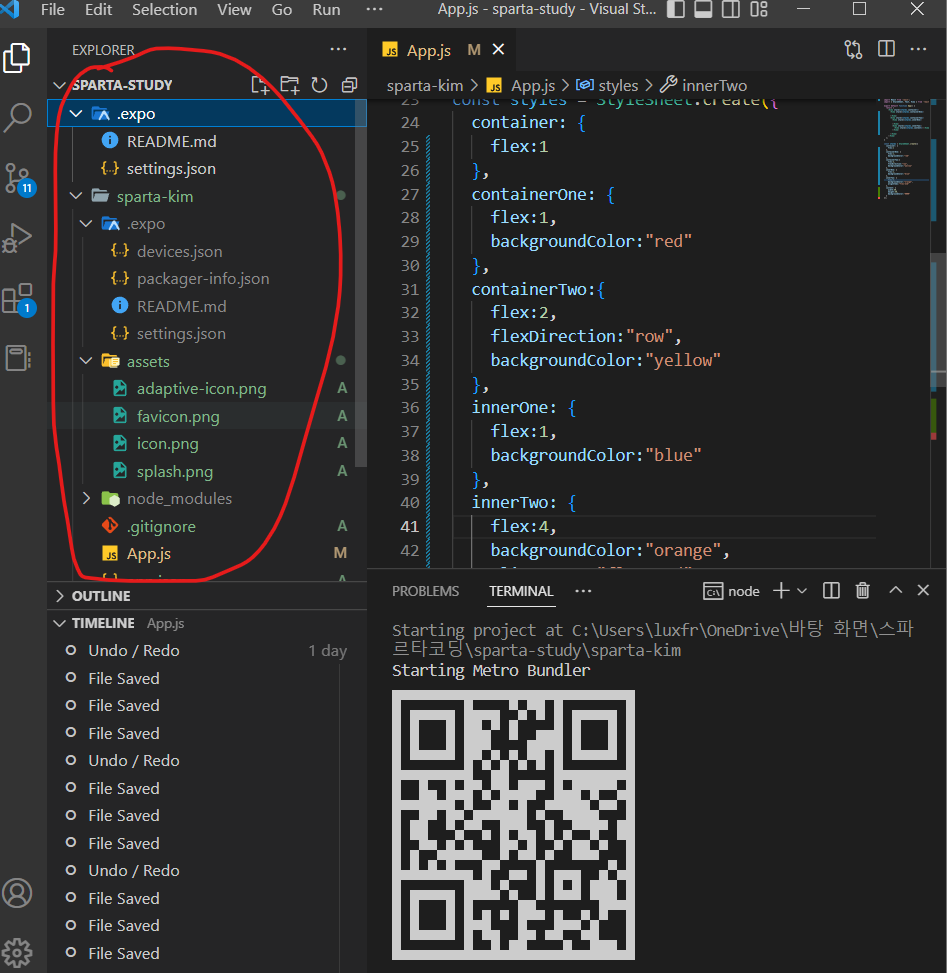Open the Go menu
Image resolution: width=947 pixels, height=973 pixels.
click(282, 10)
